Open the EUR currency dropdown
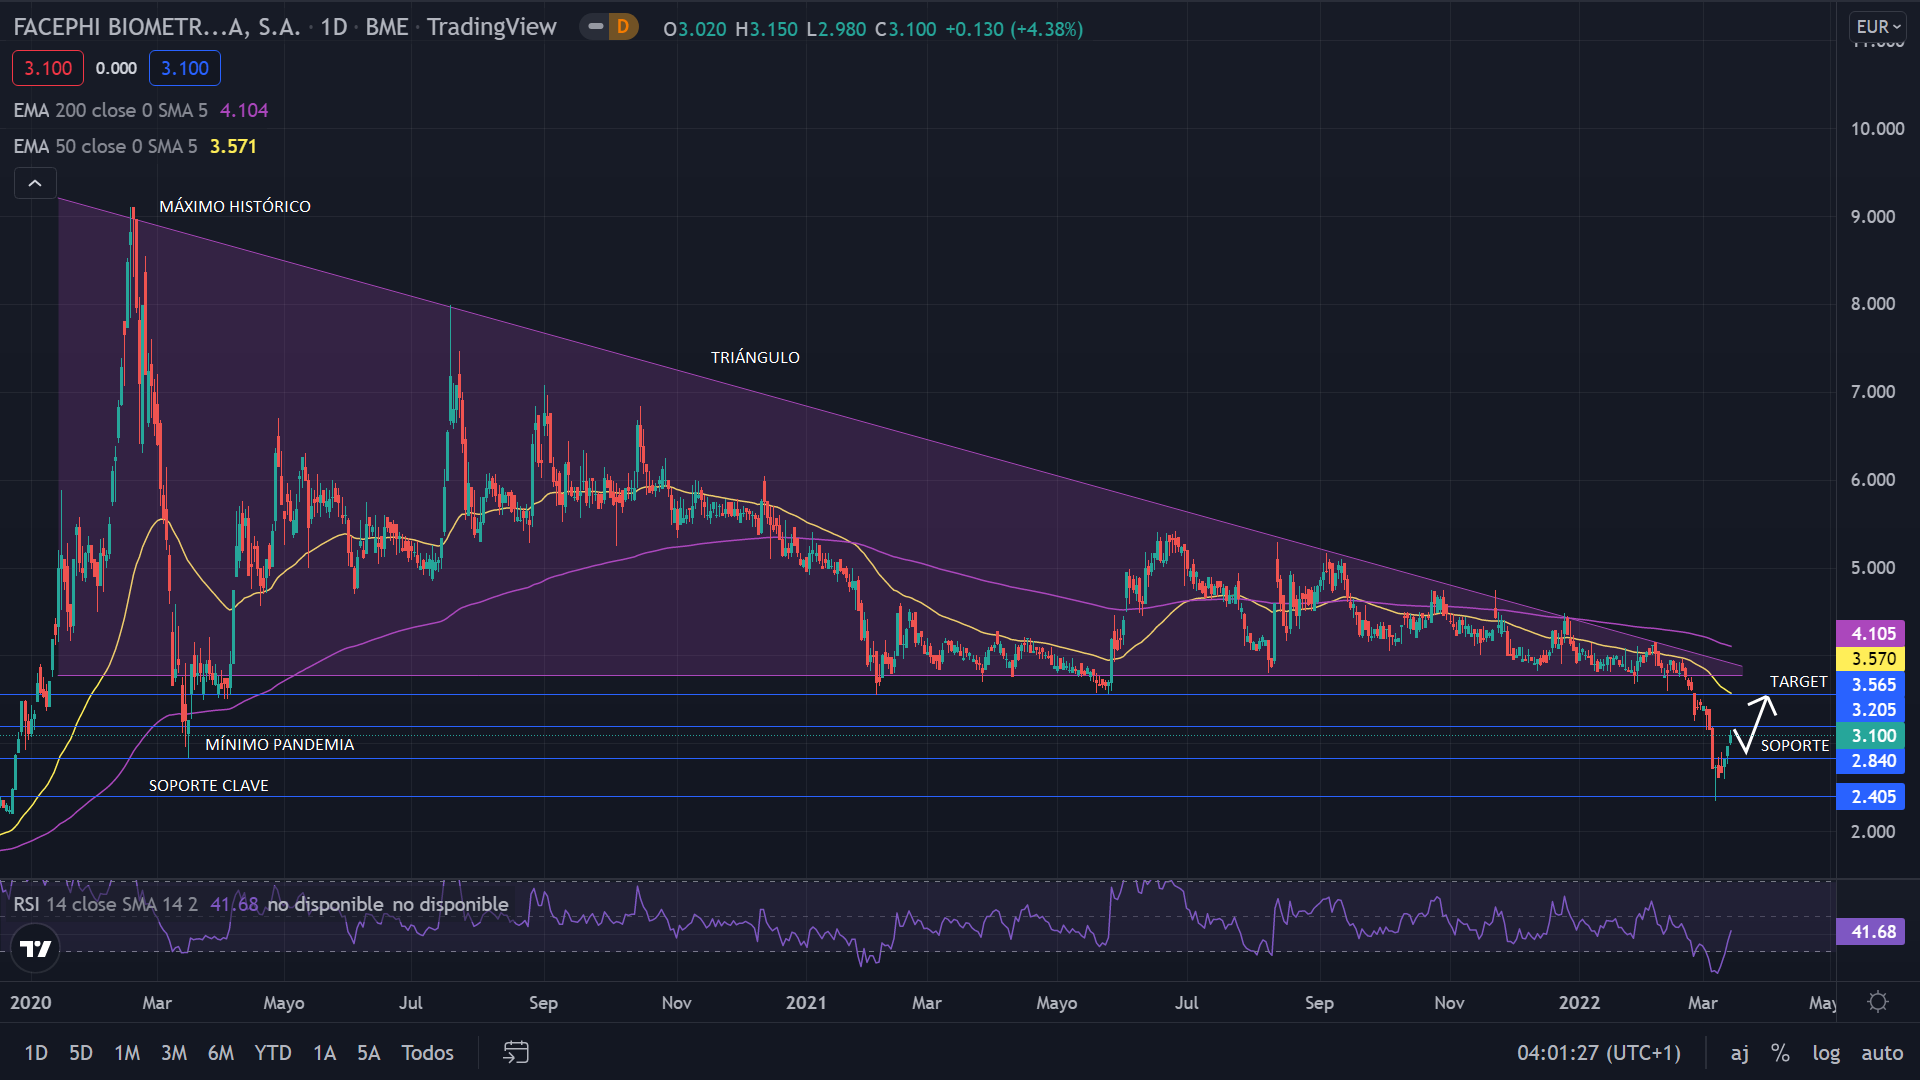 1877,27
